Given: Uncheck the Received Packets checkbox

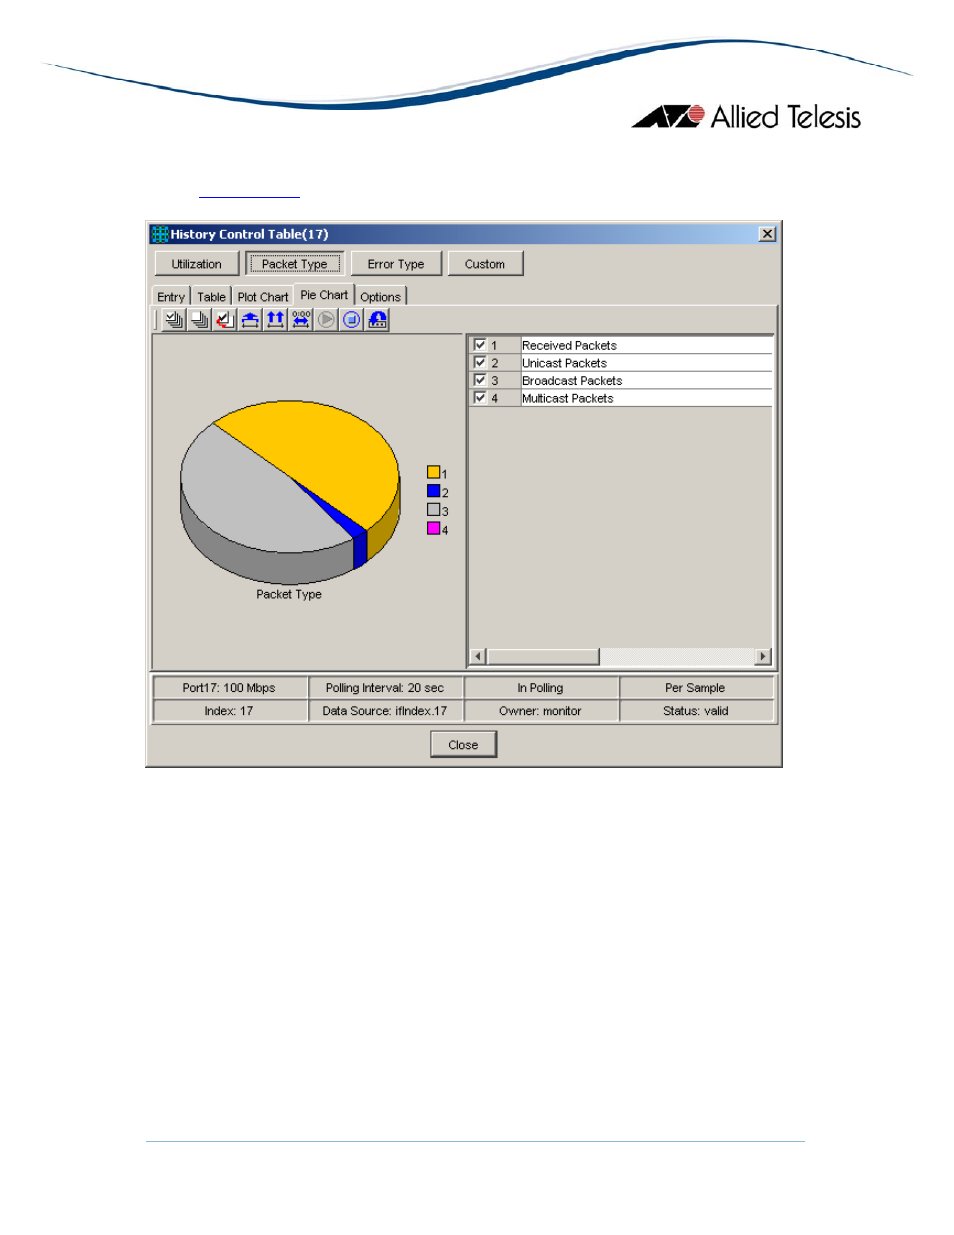Looking at the screenshot, I should click(x=480, y=345).
